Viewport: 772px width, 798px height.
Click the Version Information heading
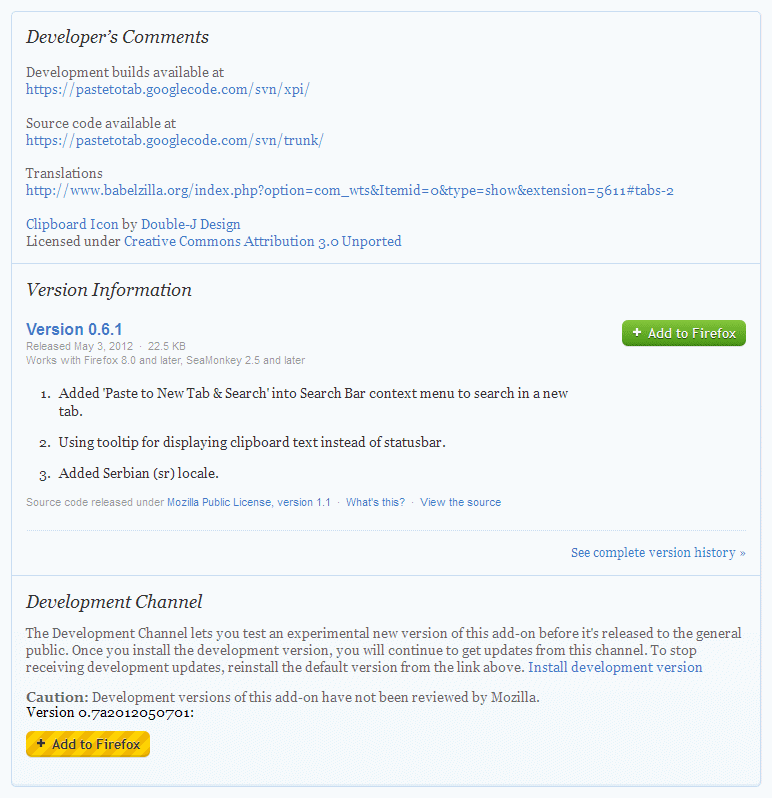pos(109,290)
